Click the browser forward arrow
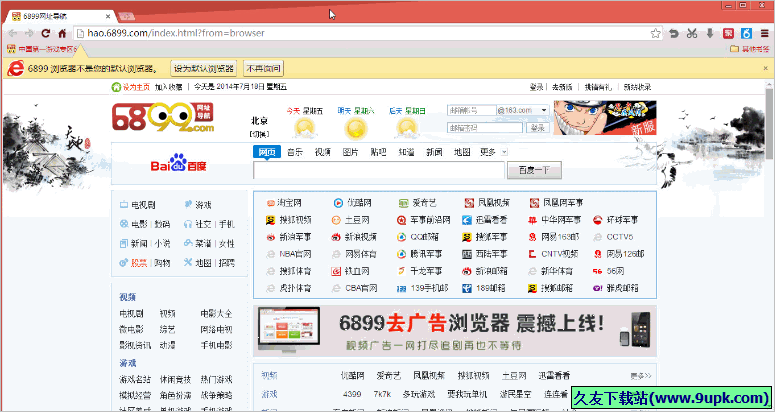775x412 pixels. point(29,34)
